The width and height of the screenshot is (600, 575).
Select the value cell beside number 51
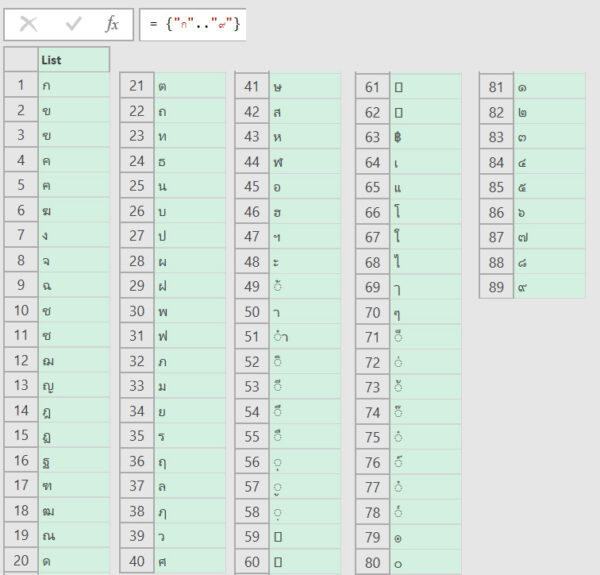point(305,337)
